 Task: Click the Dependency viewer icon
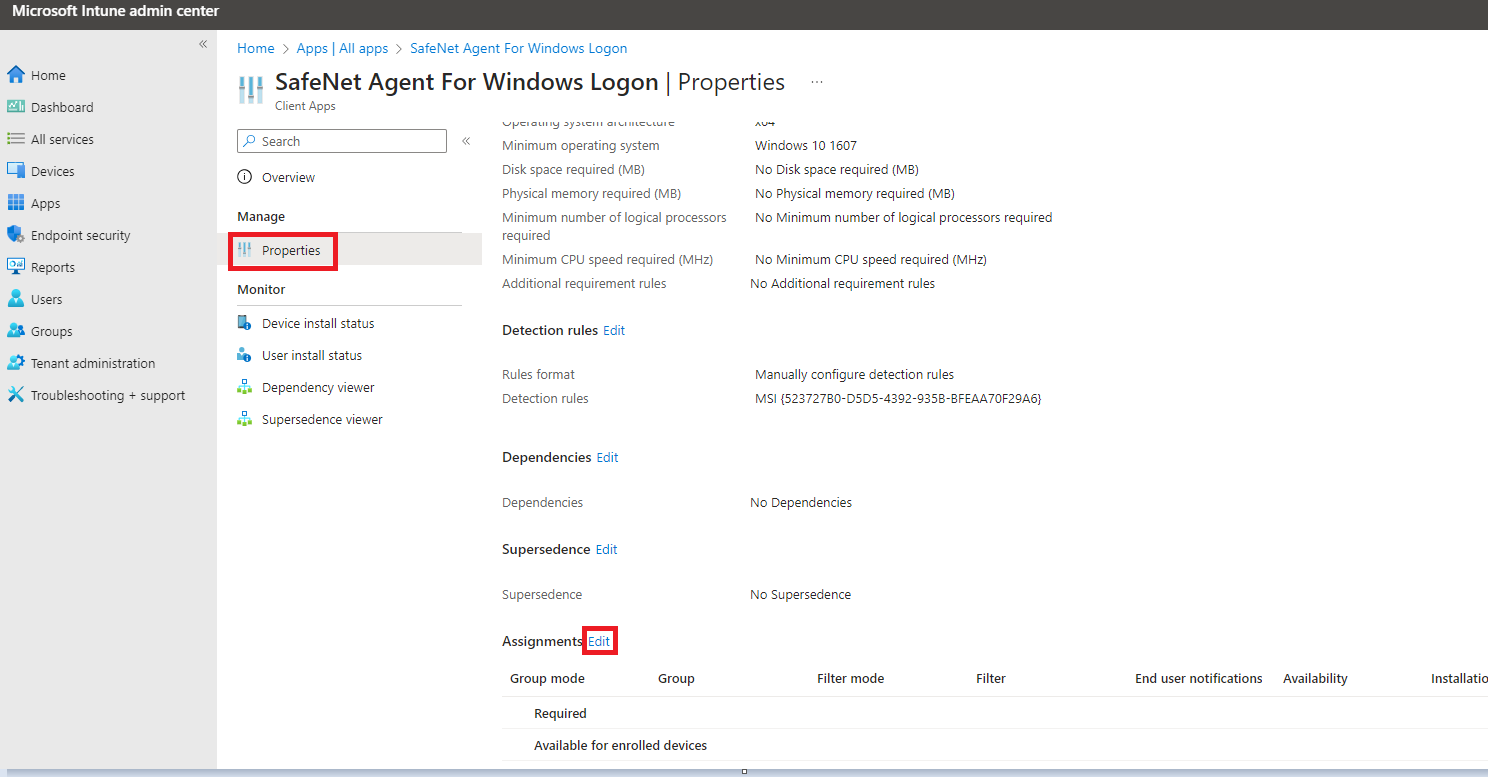245,387
